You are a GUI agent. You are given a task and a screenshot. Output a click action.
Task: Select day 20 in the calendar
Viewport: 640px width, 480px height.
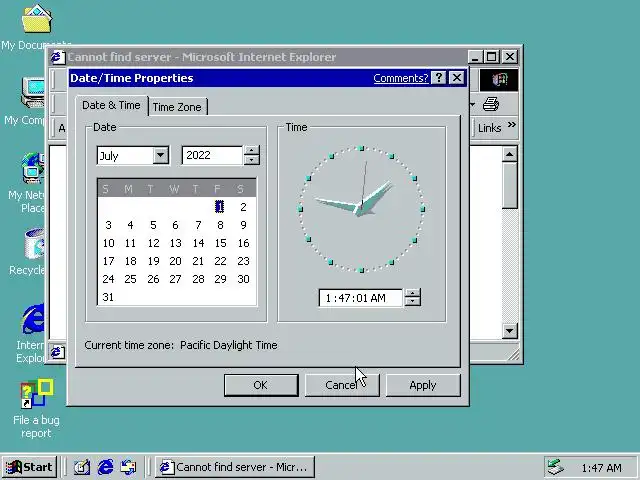pos(176,261)
